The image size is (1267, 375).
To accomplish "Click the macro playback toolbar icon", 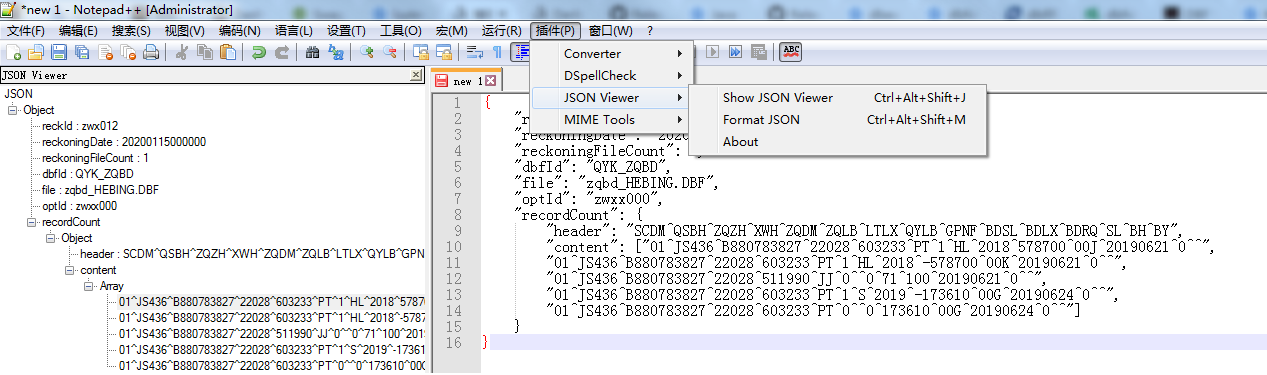I will tap(712, 52).
